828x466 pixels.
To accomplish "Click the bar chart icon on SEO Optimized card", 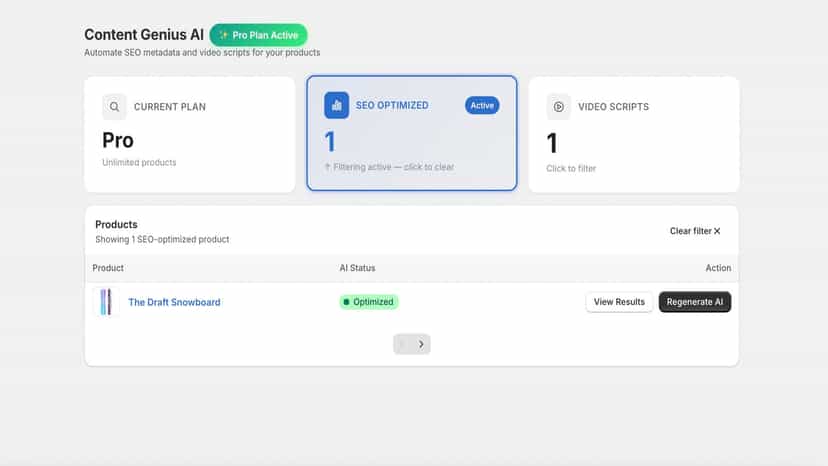I will tap(336, 105).
